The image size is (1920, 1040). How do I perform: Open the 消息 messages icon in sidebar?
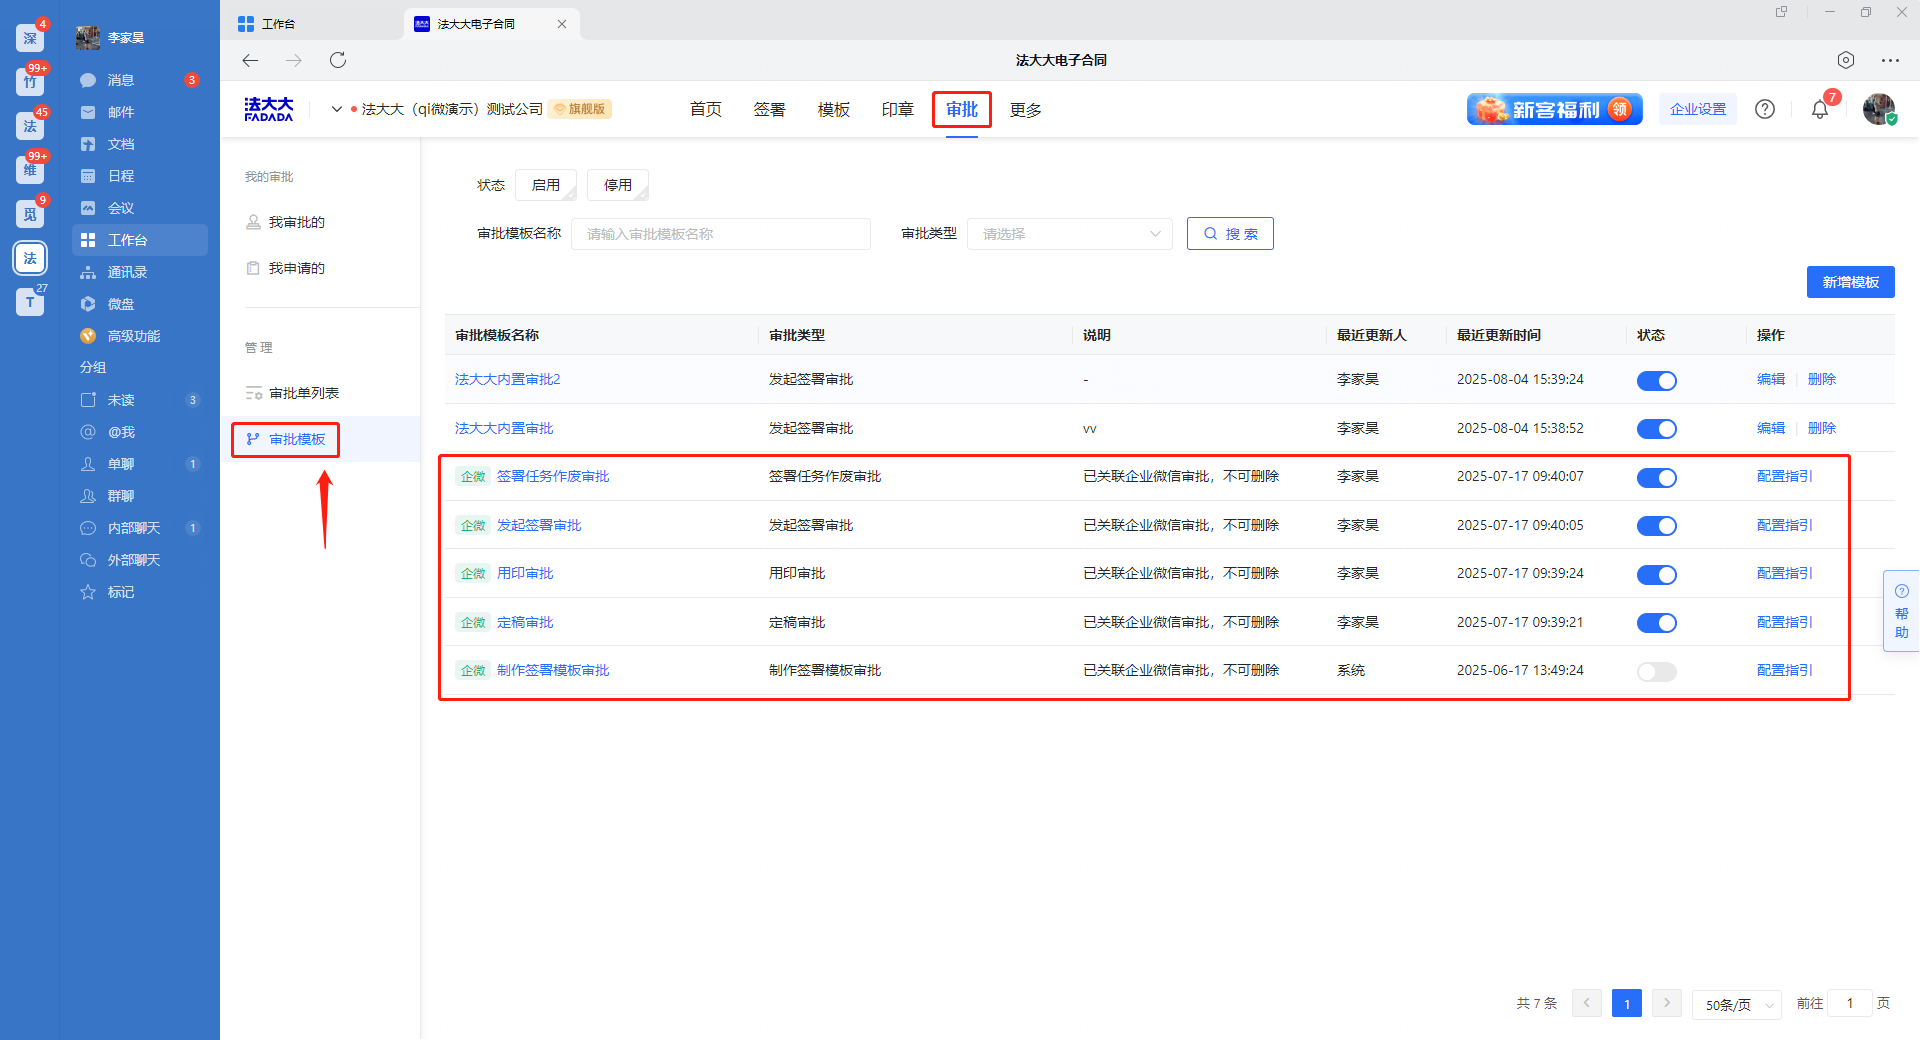[x=88, y=80]
